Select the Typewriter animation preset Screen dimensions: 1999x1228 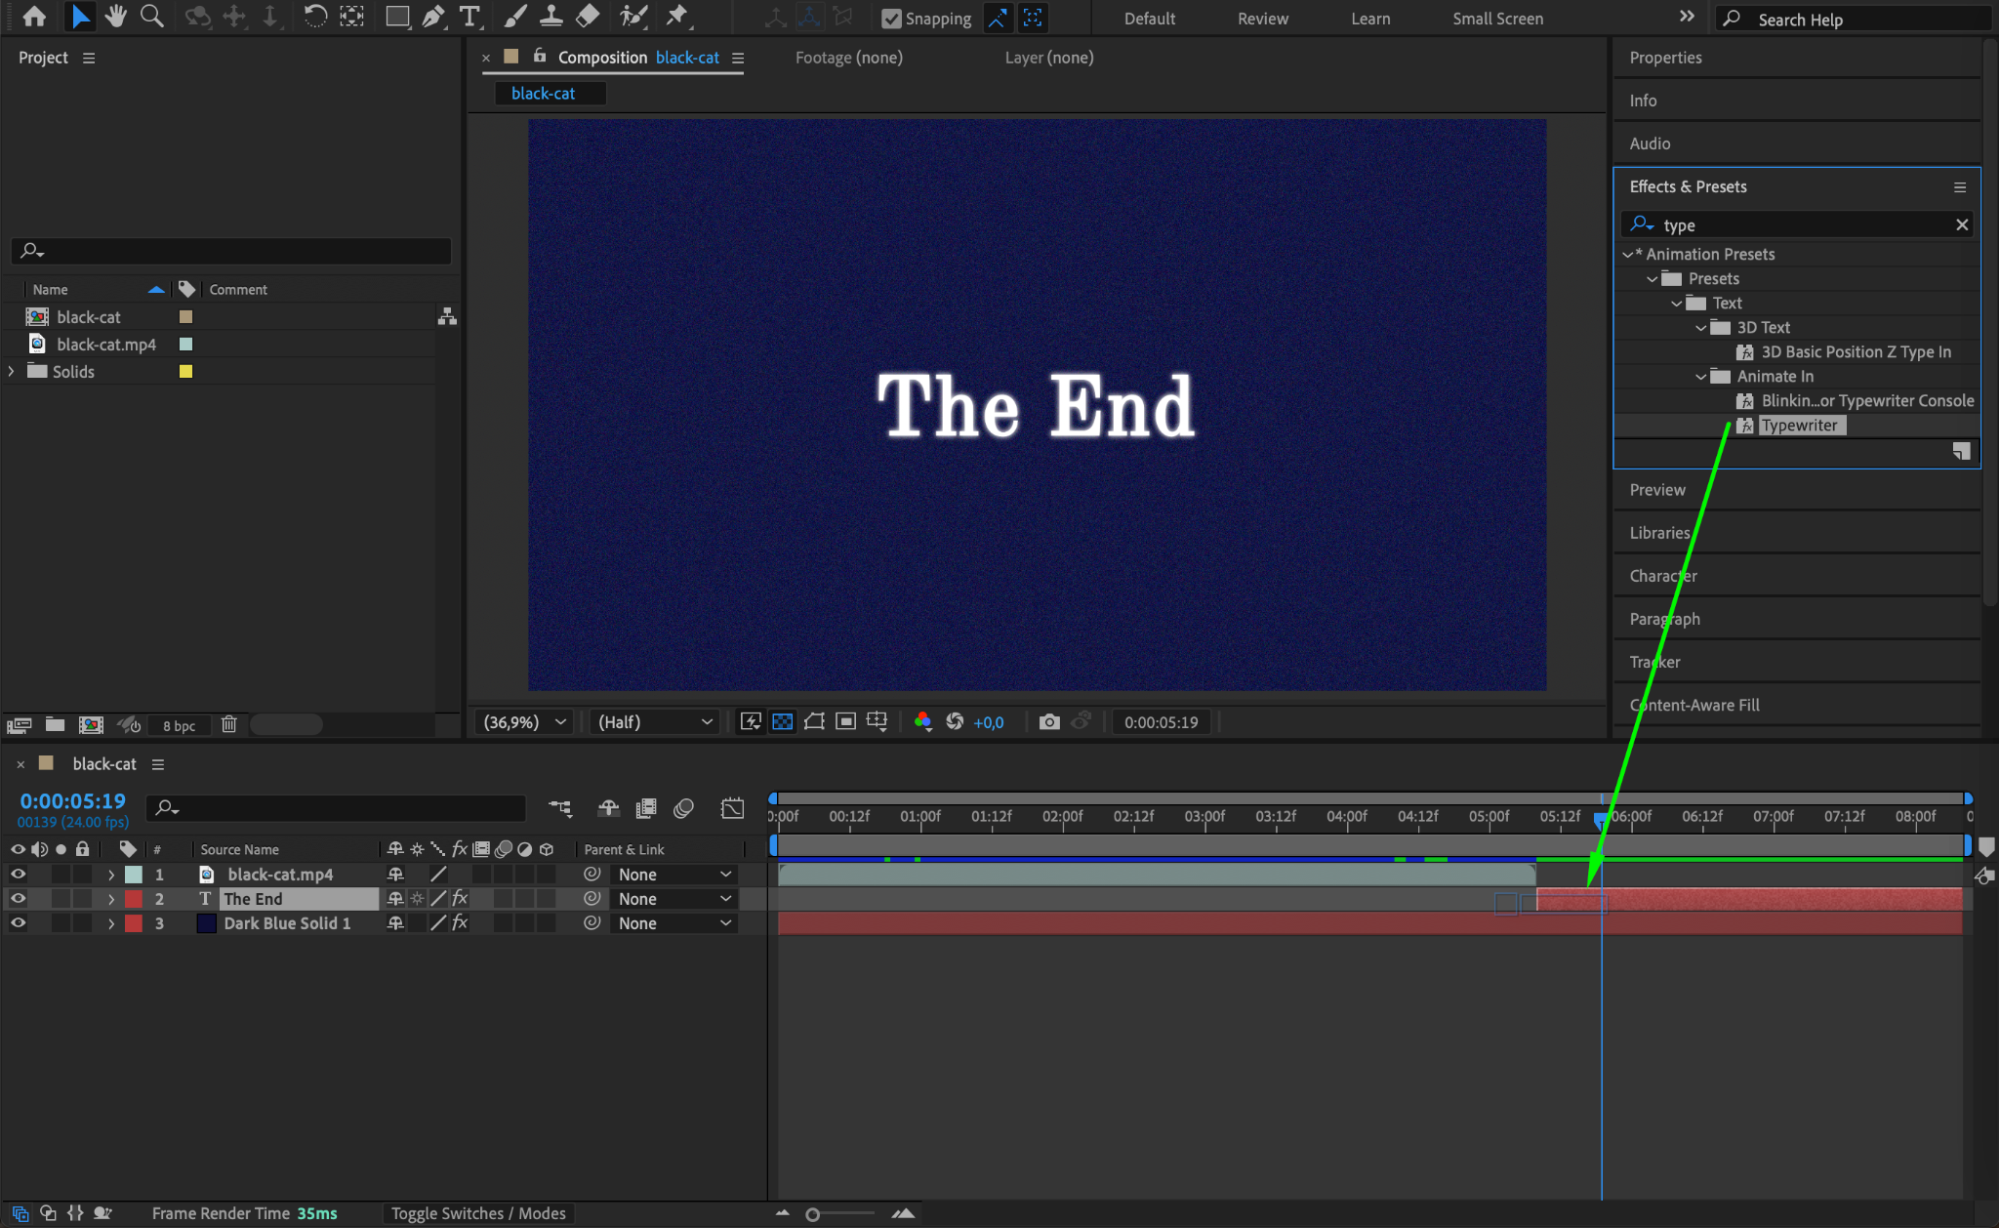1798,425
